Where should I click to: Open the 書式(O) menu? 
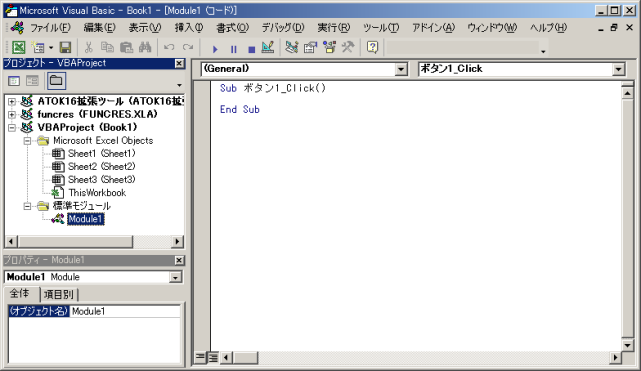[x=232, y=28]
